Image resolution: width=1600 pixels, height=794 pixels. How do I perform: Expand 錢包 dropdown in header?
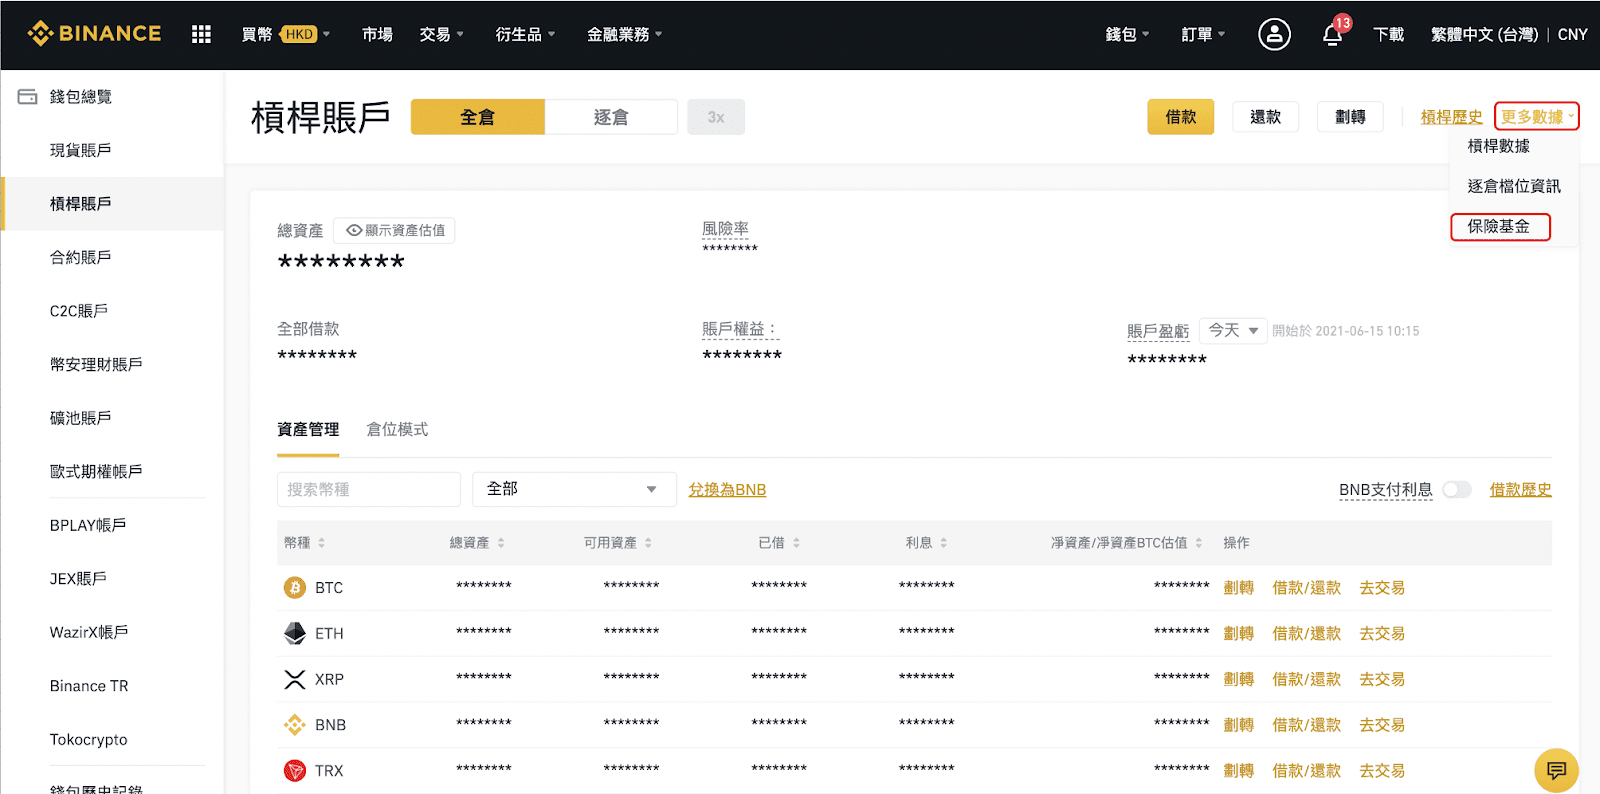tap(1127, 34)
